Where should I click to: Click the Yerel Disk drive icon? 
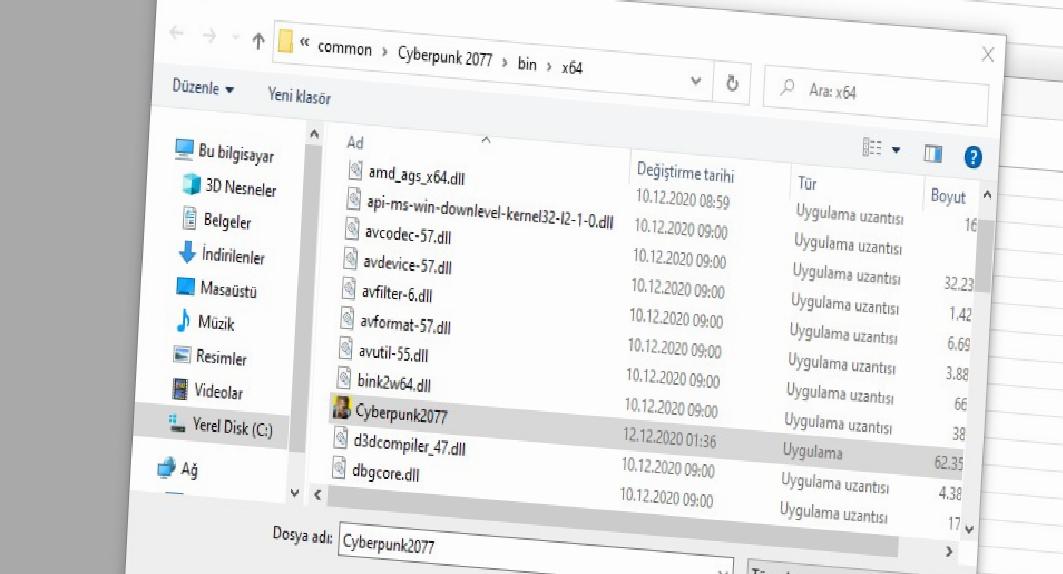[x=176, y=424]
